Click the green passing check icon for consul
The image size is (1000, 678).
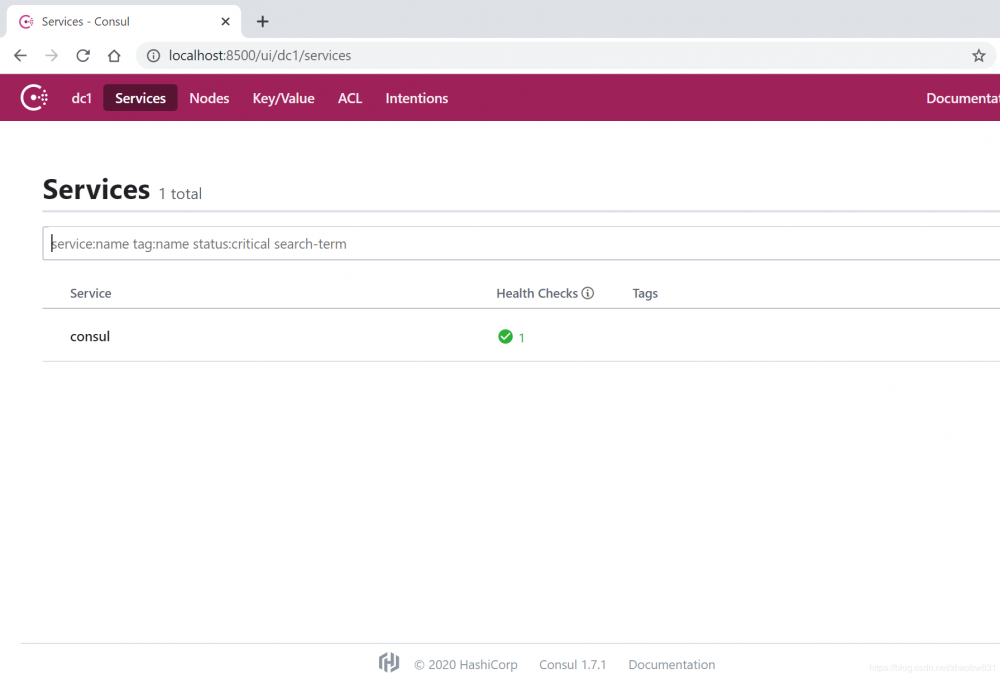coord(505,336)
